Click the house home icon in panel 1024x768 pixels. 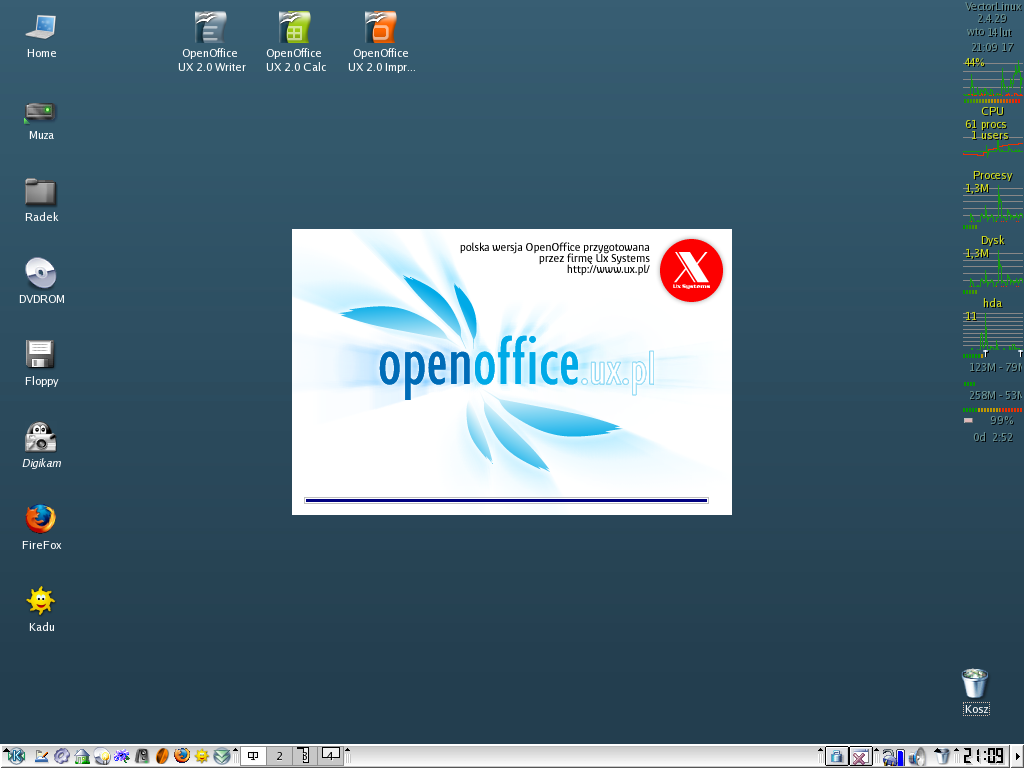point(82,756)
